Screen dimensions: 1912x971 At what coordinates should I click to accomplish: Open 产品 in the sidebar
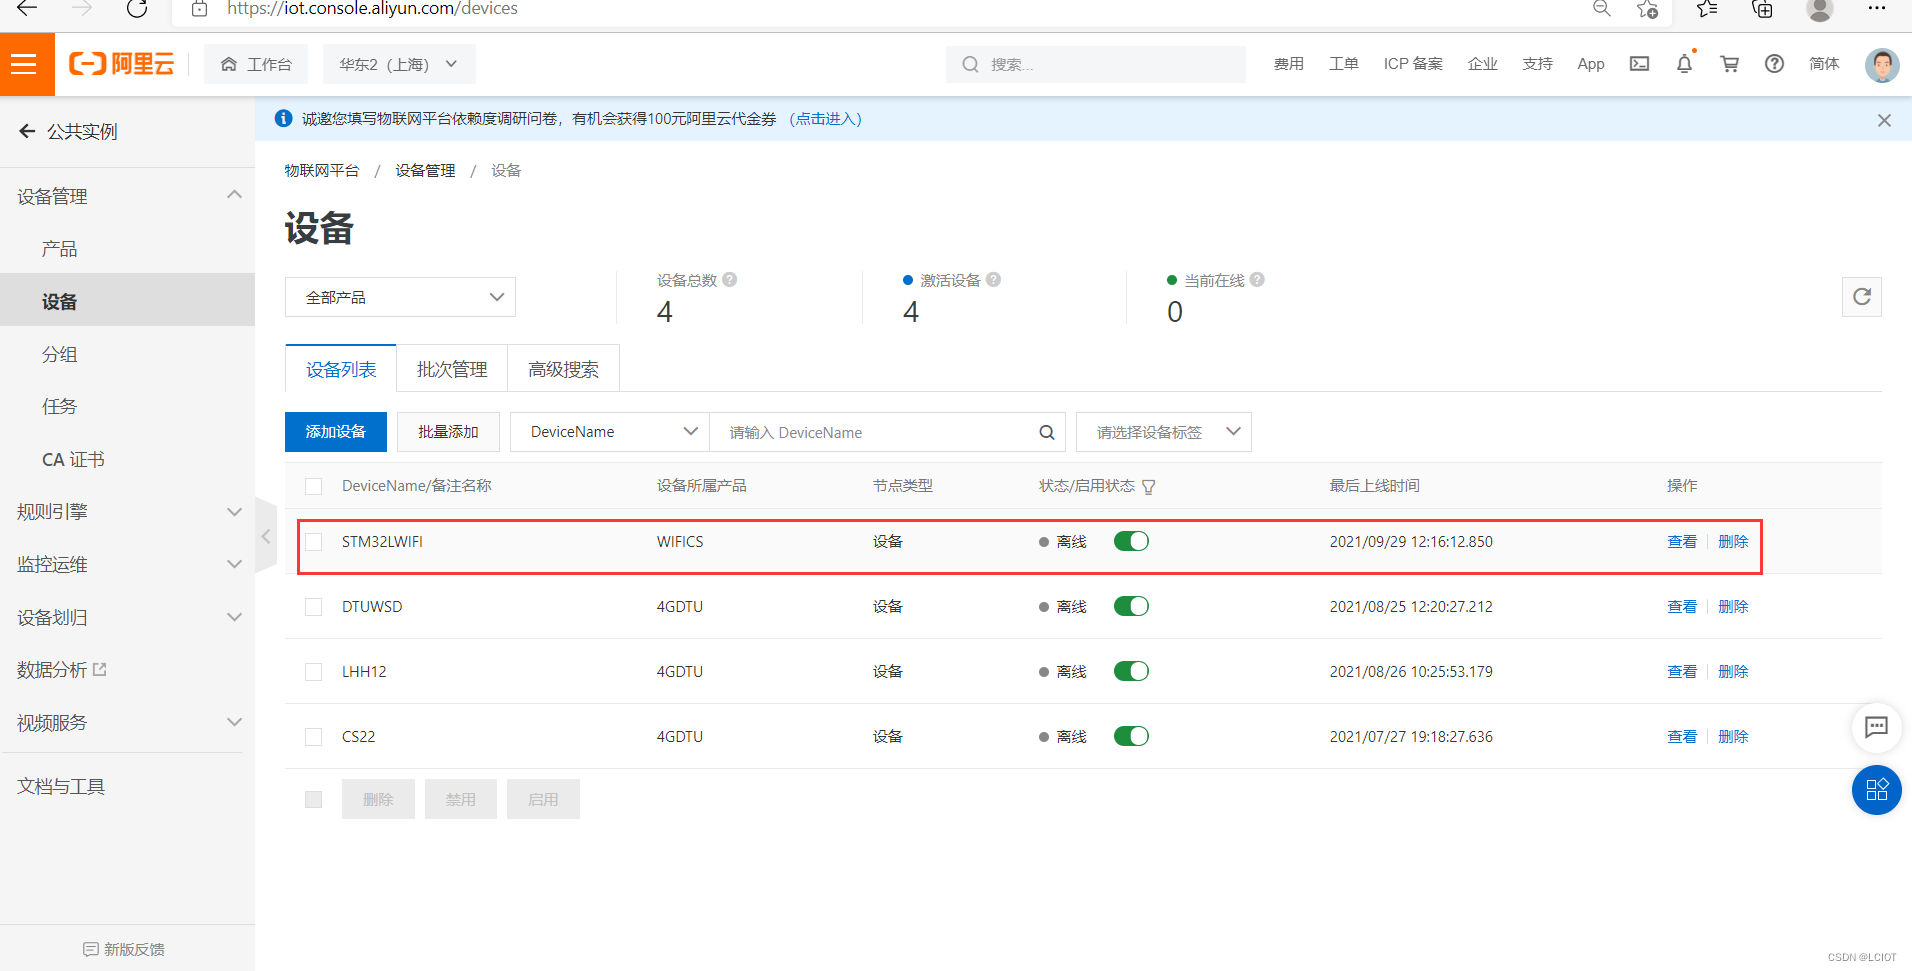[x=59, y=249]
